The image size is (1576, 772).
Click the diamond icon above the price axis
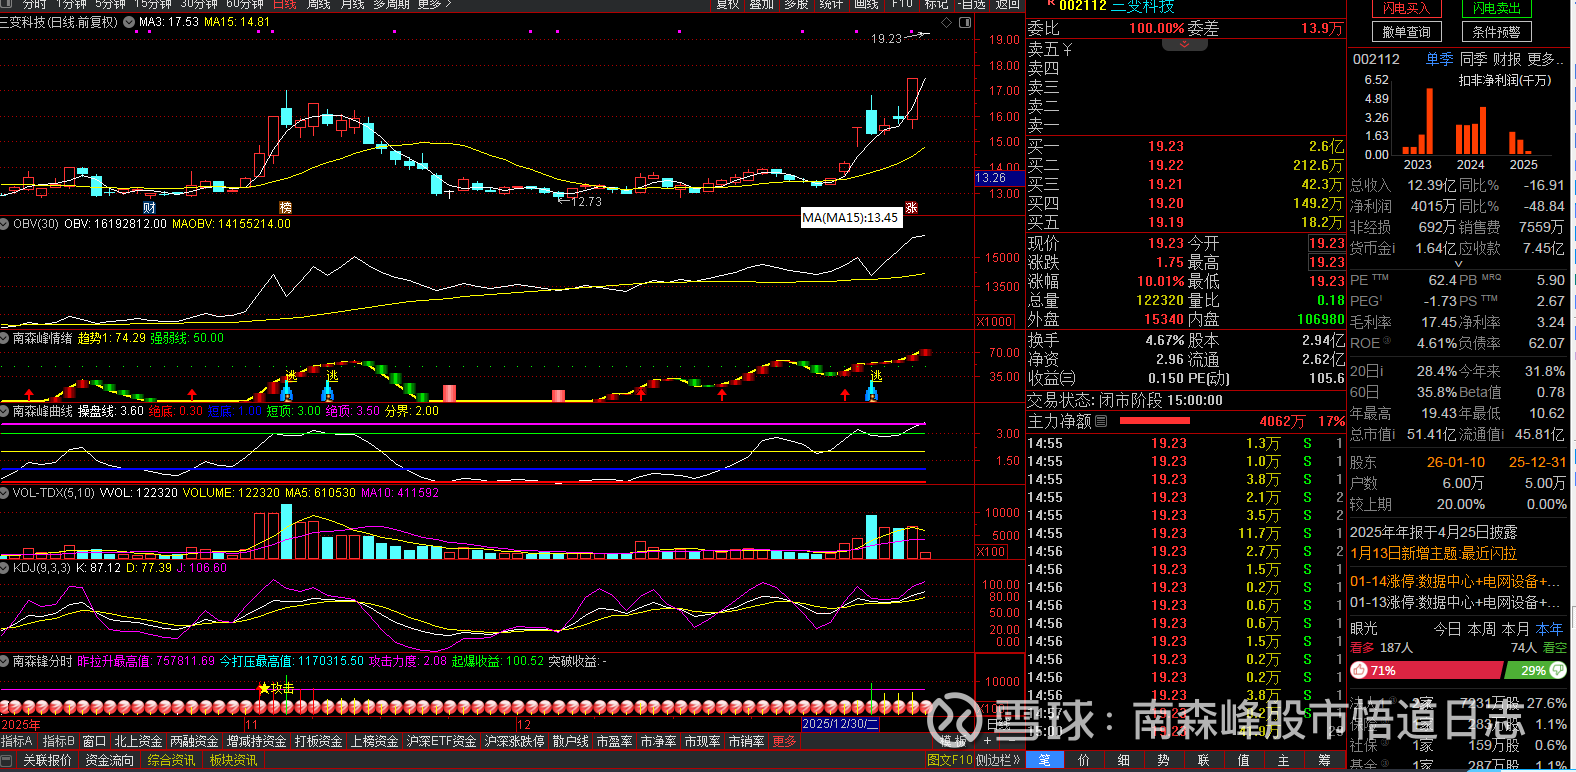click(x=946, y=22)
